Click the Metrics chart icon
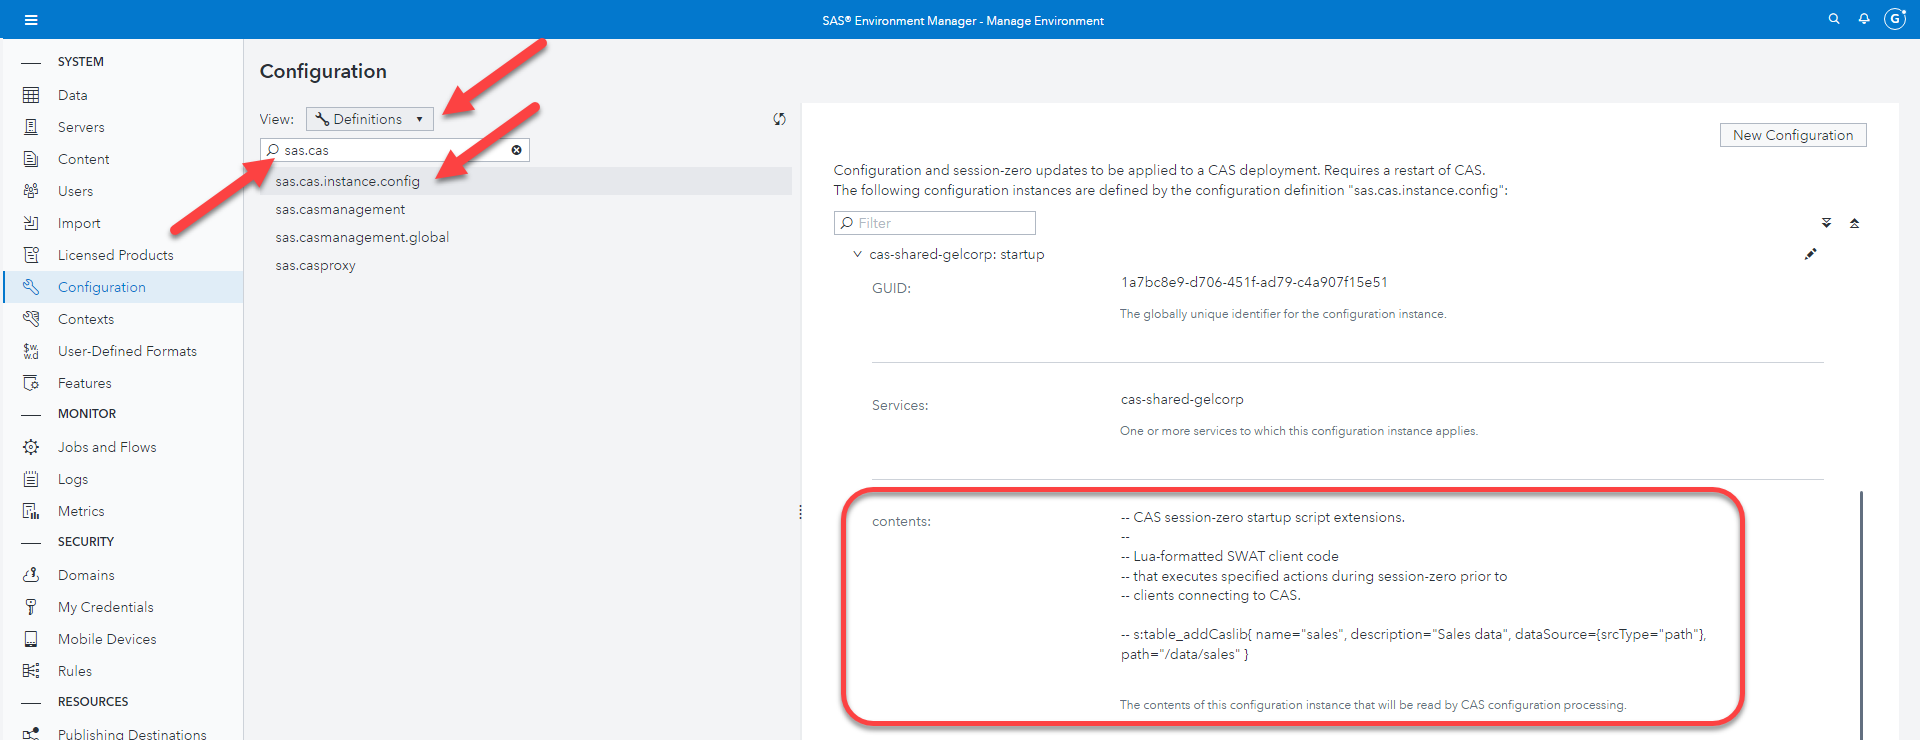1920x740 pixels. (x=31, y=511)
